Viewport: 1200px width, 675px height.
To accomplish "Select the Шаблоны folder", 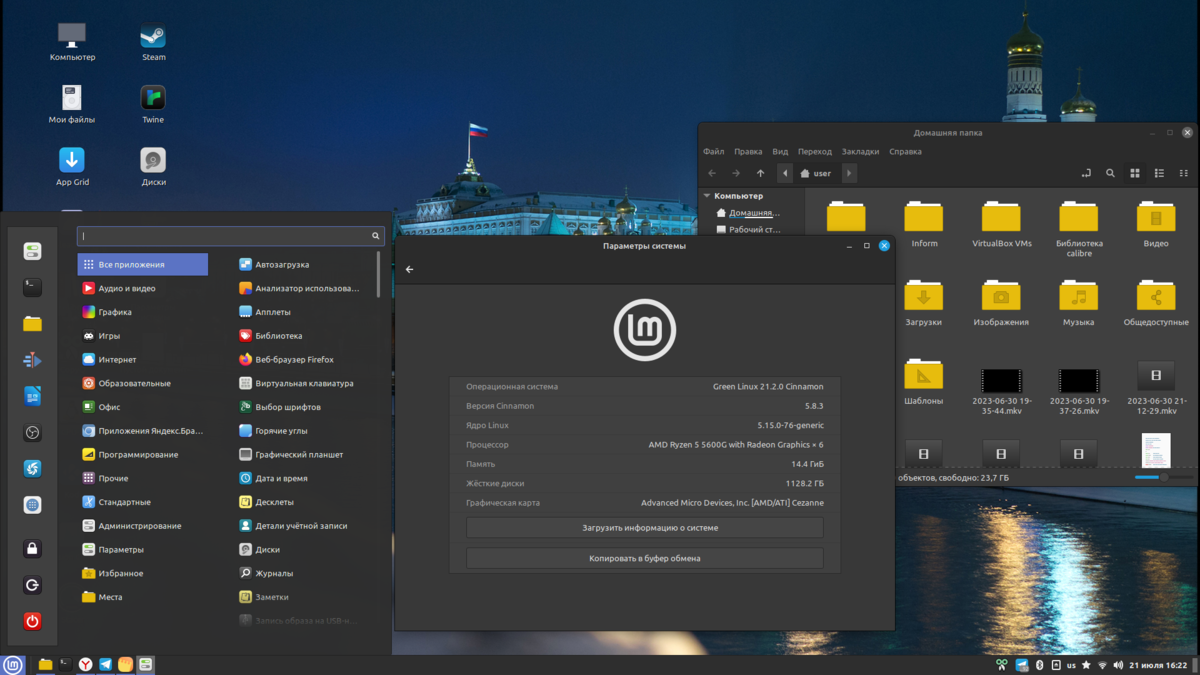I will (x=923, y=382).
